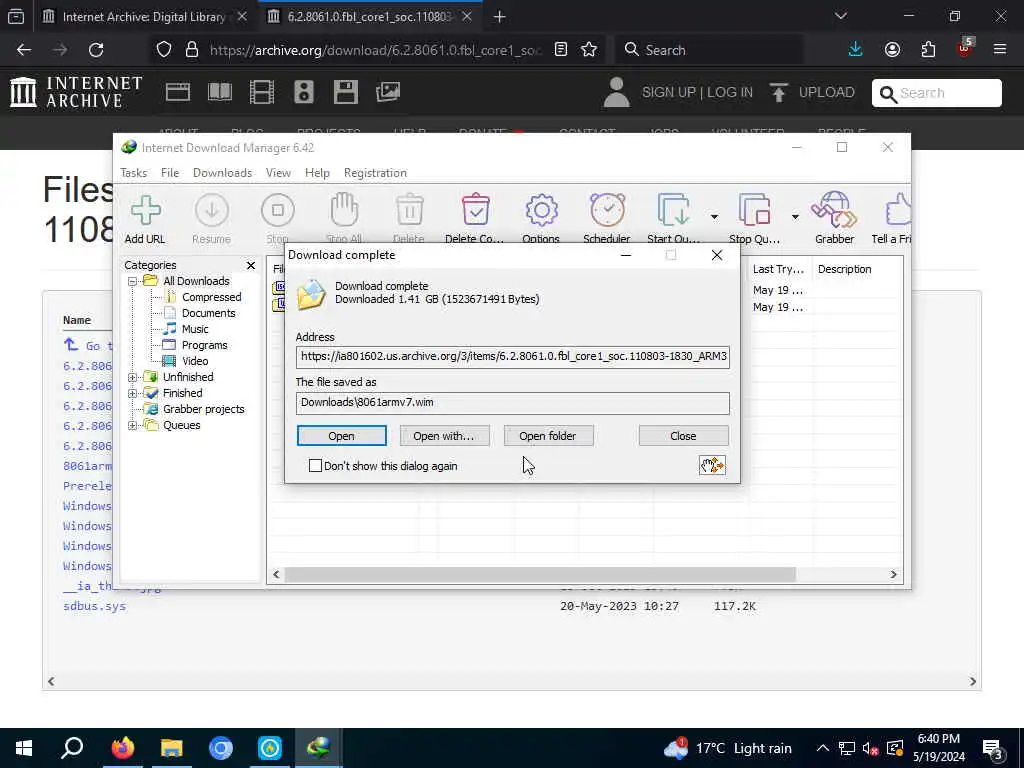Click the Upload arrow icon
The image size is (1024, 768).
pyautogui.click(x=778, y=92)
